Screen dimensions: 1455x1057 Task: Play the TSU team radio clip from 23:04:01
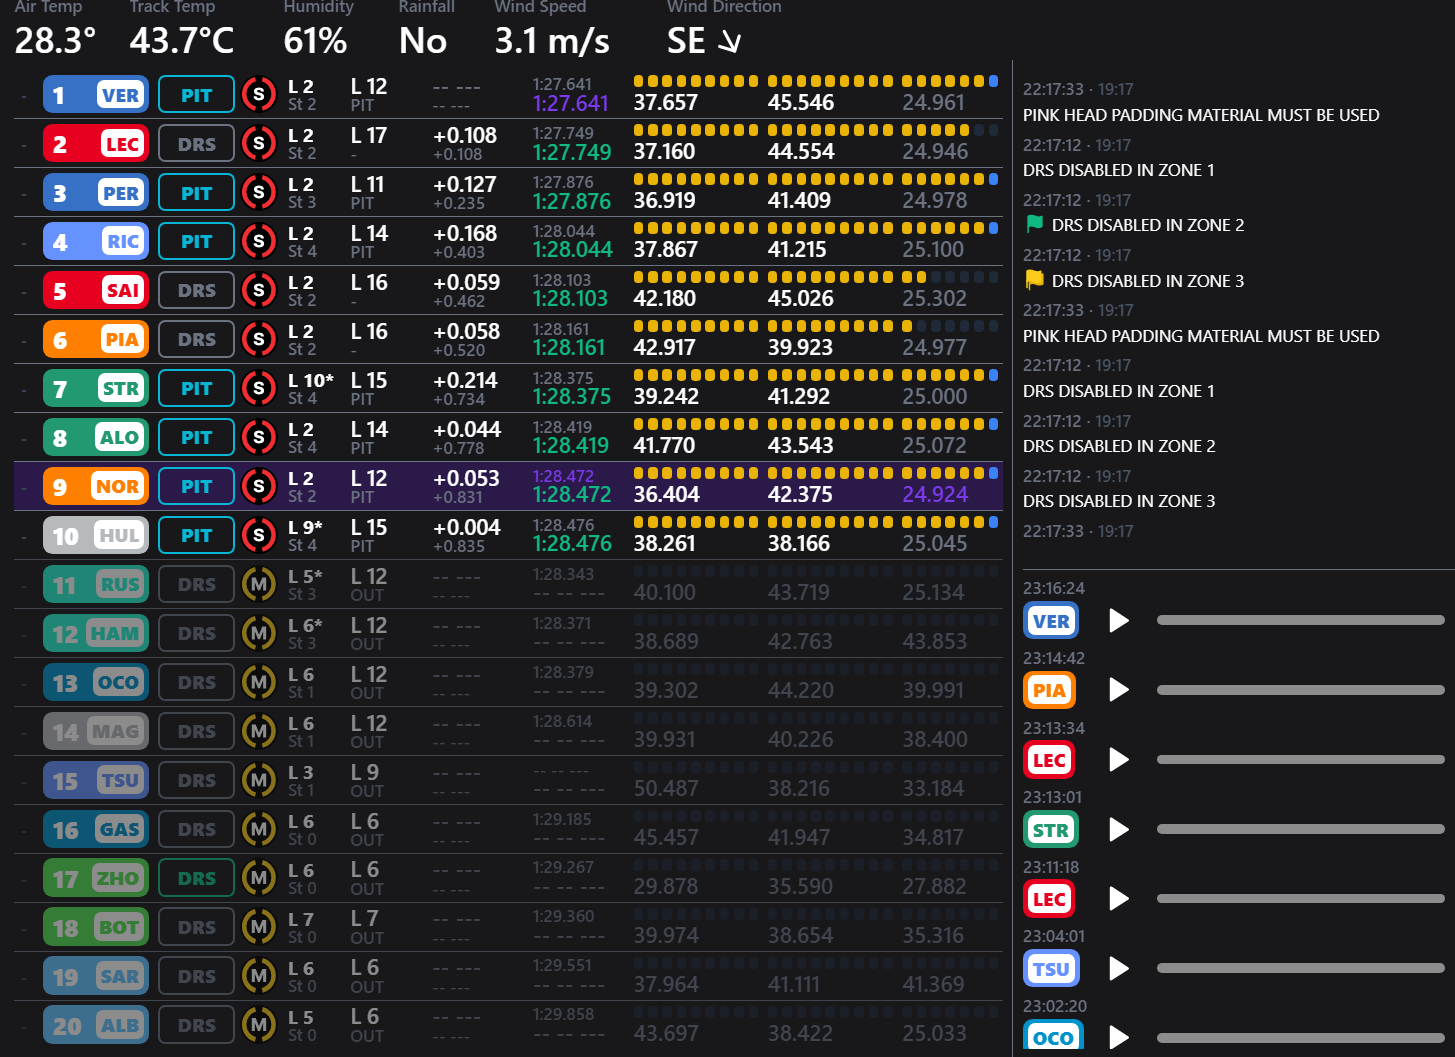[1119, 968]
